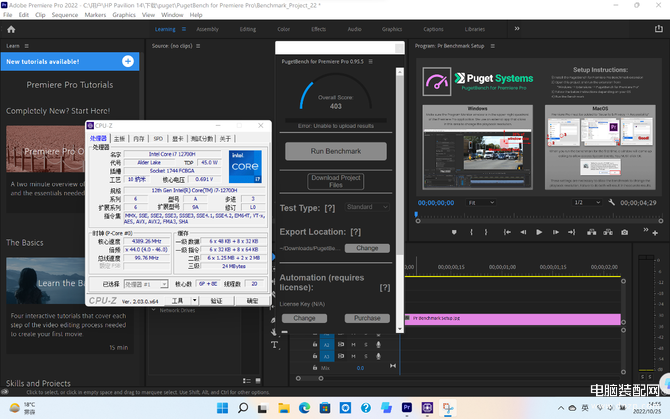Toggle lock on the Mix track
Viewport: 670px width, 419px height.
(x=315, y=368)
